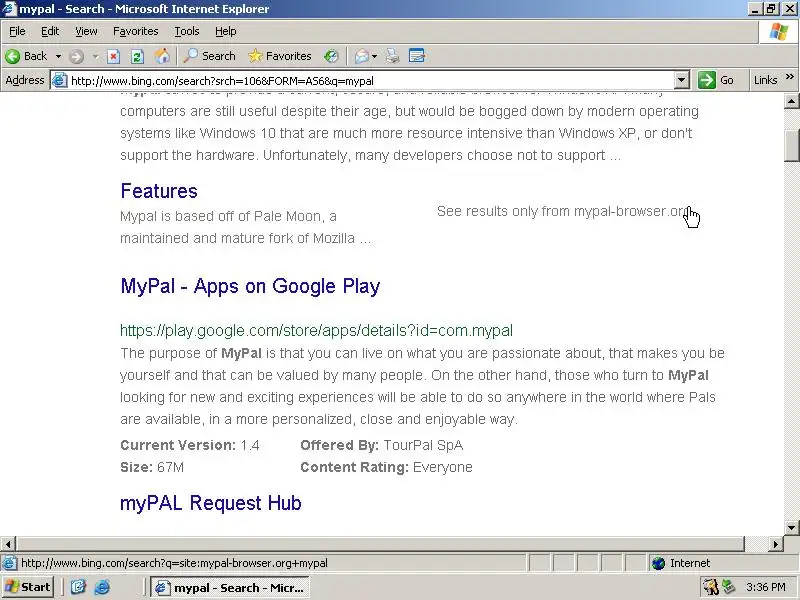
Task: Open the Features link
Action: click(x=159, y=191)
